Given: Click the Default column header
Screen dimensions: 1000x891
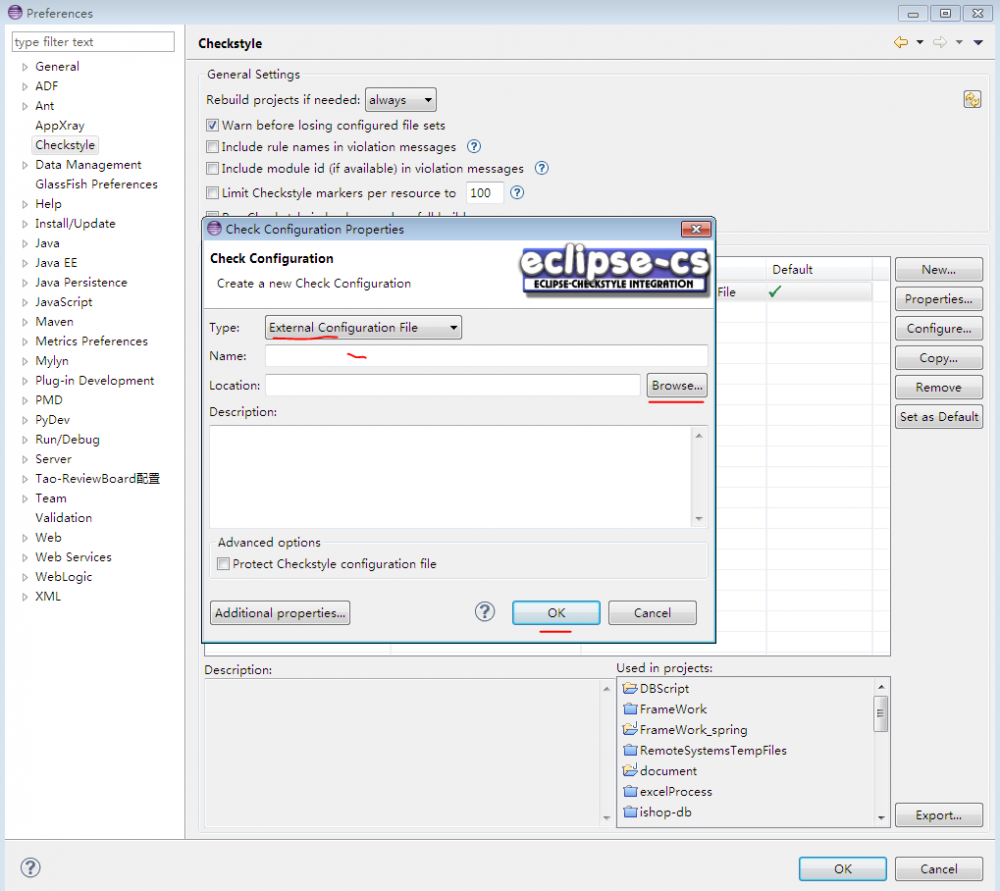Looking at the screenshot, I should (818, 270).
